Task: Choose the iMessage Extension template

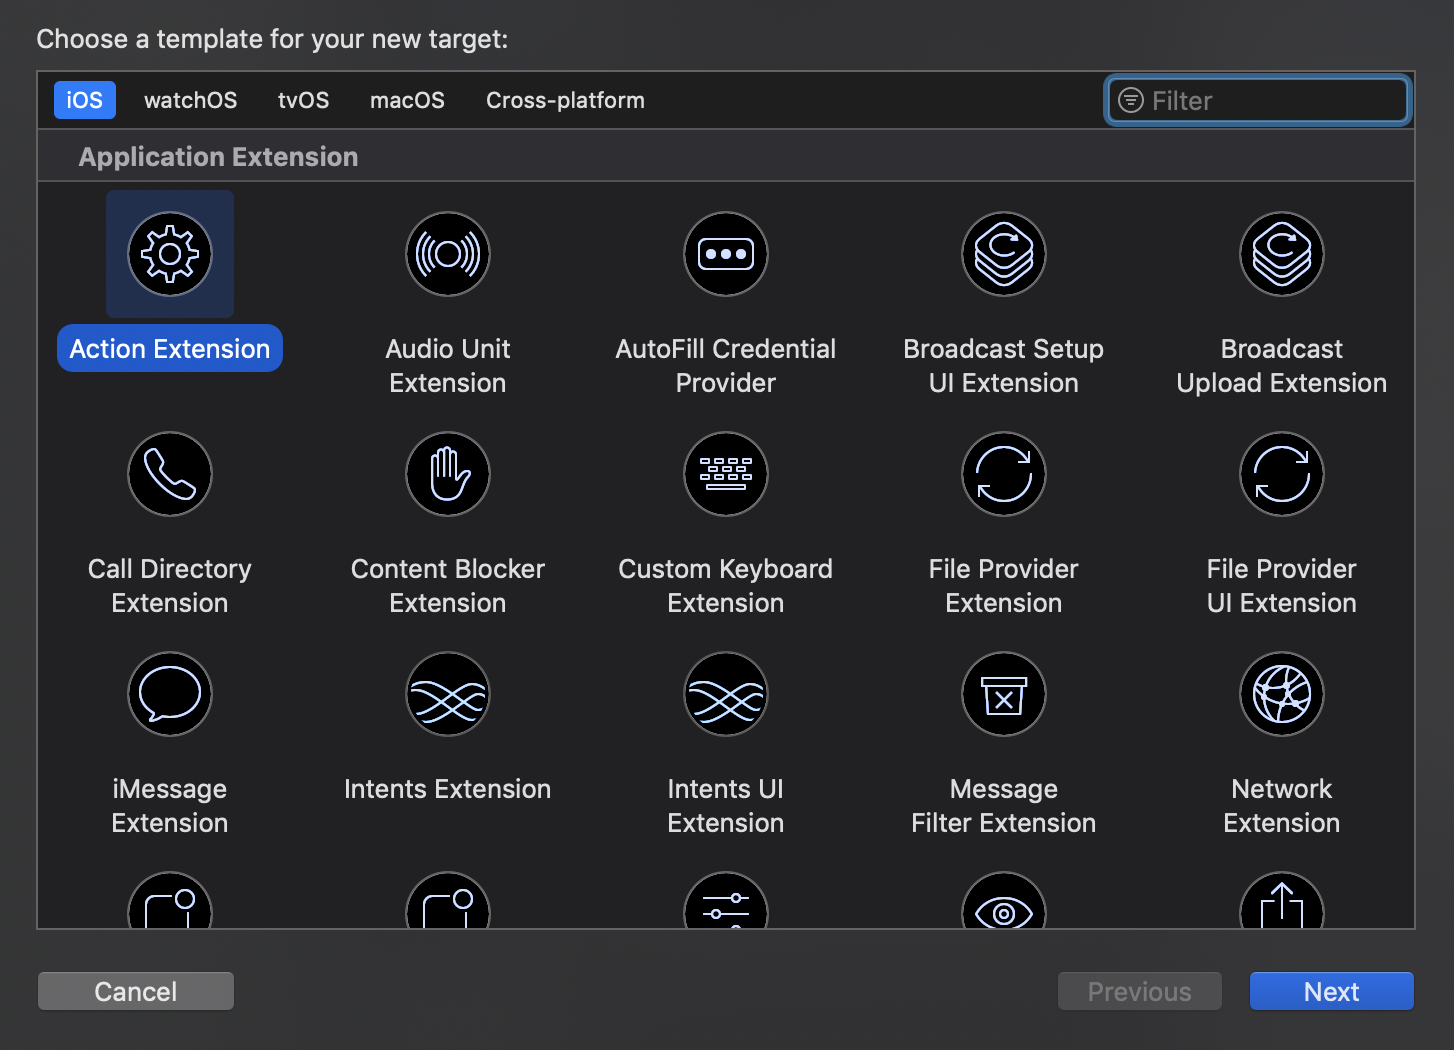Action: coord(169,694)
